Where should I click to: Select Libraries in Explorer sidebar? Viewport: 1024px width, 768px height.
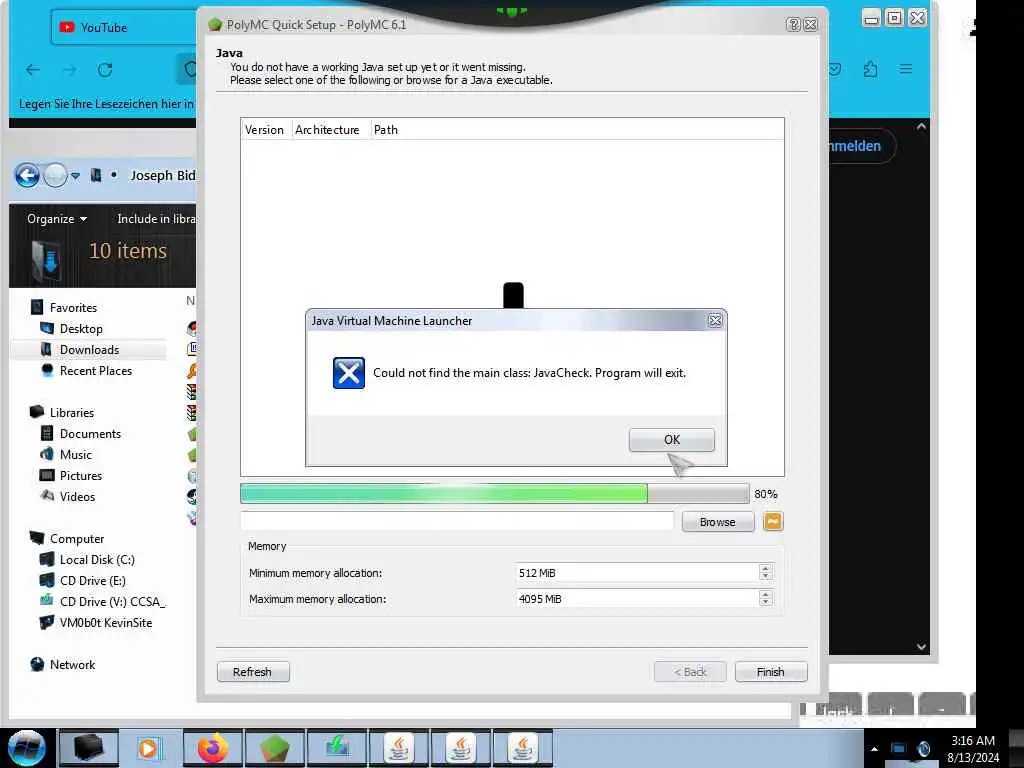pos(72,413)
